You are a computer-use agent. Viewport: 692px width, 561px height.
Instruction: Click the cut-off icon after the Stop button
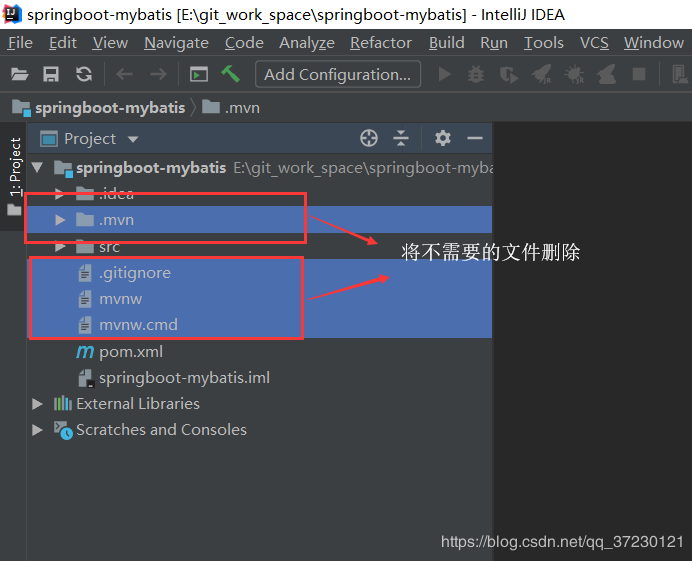tap(679, 74)
